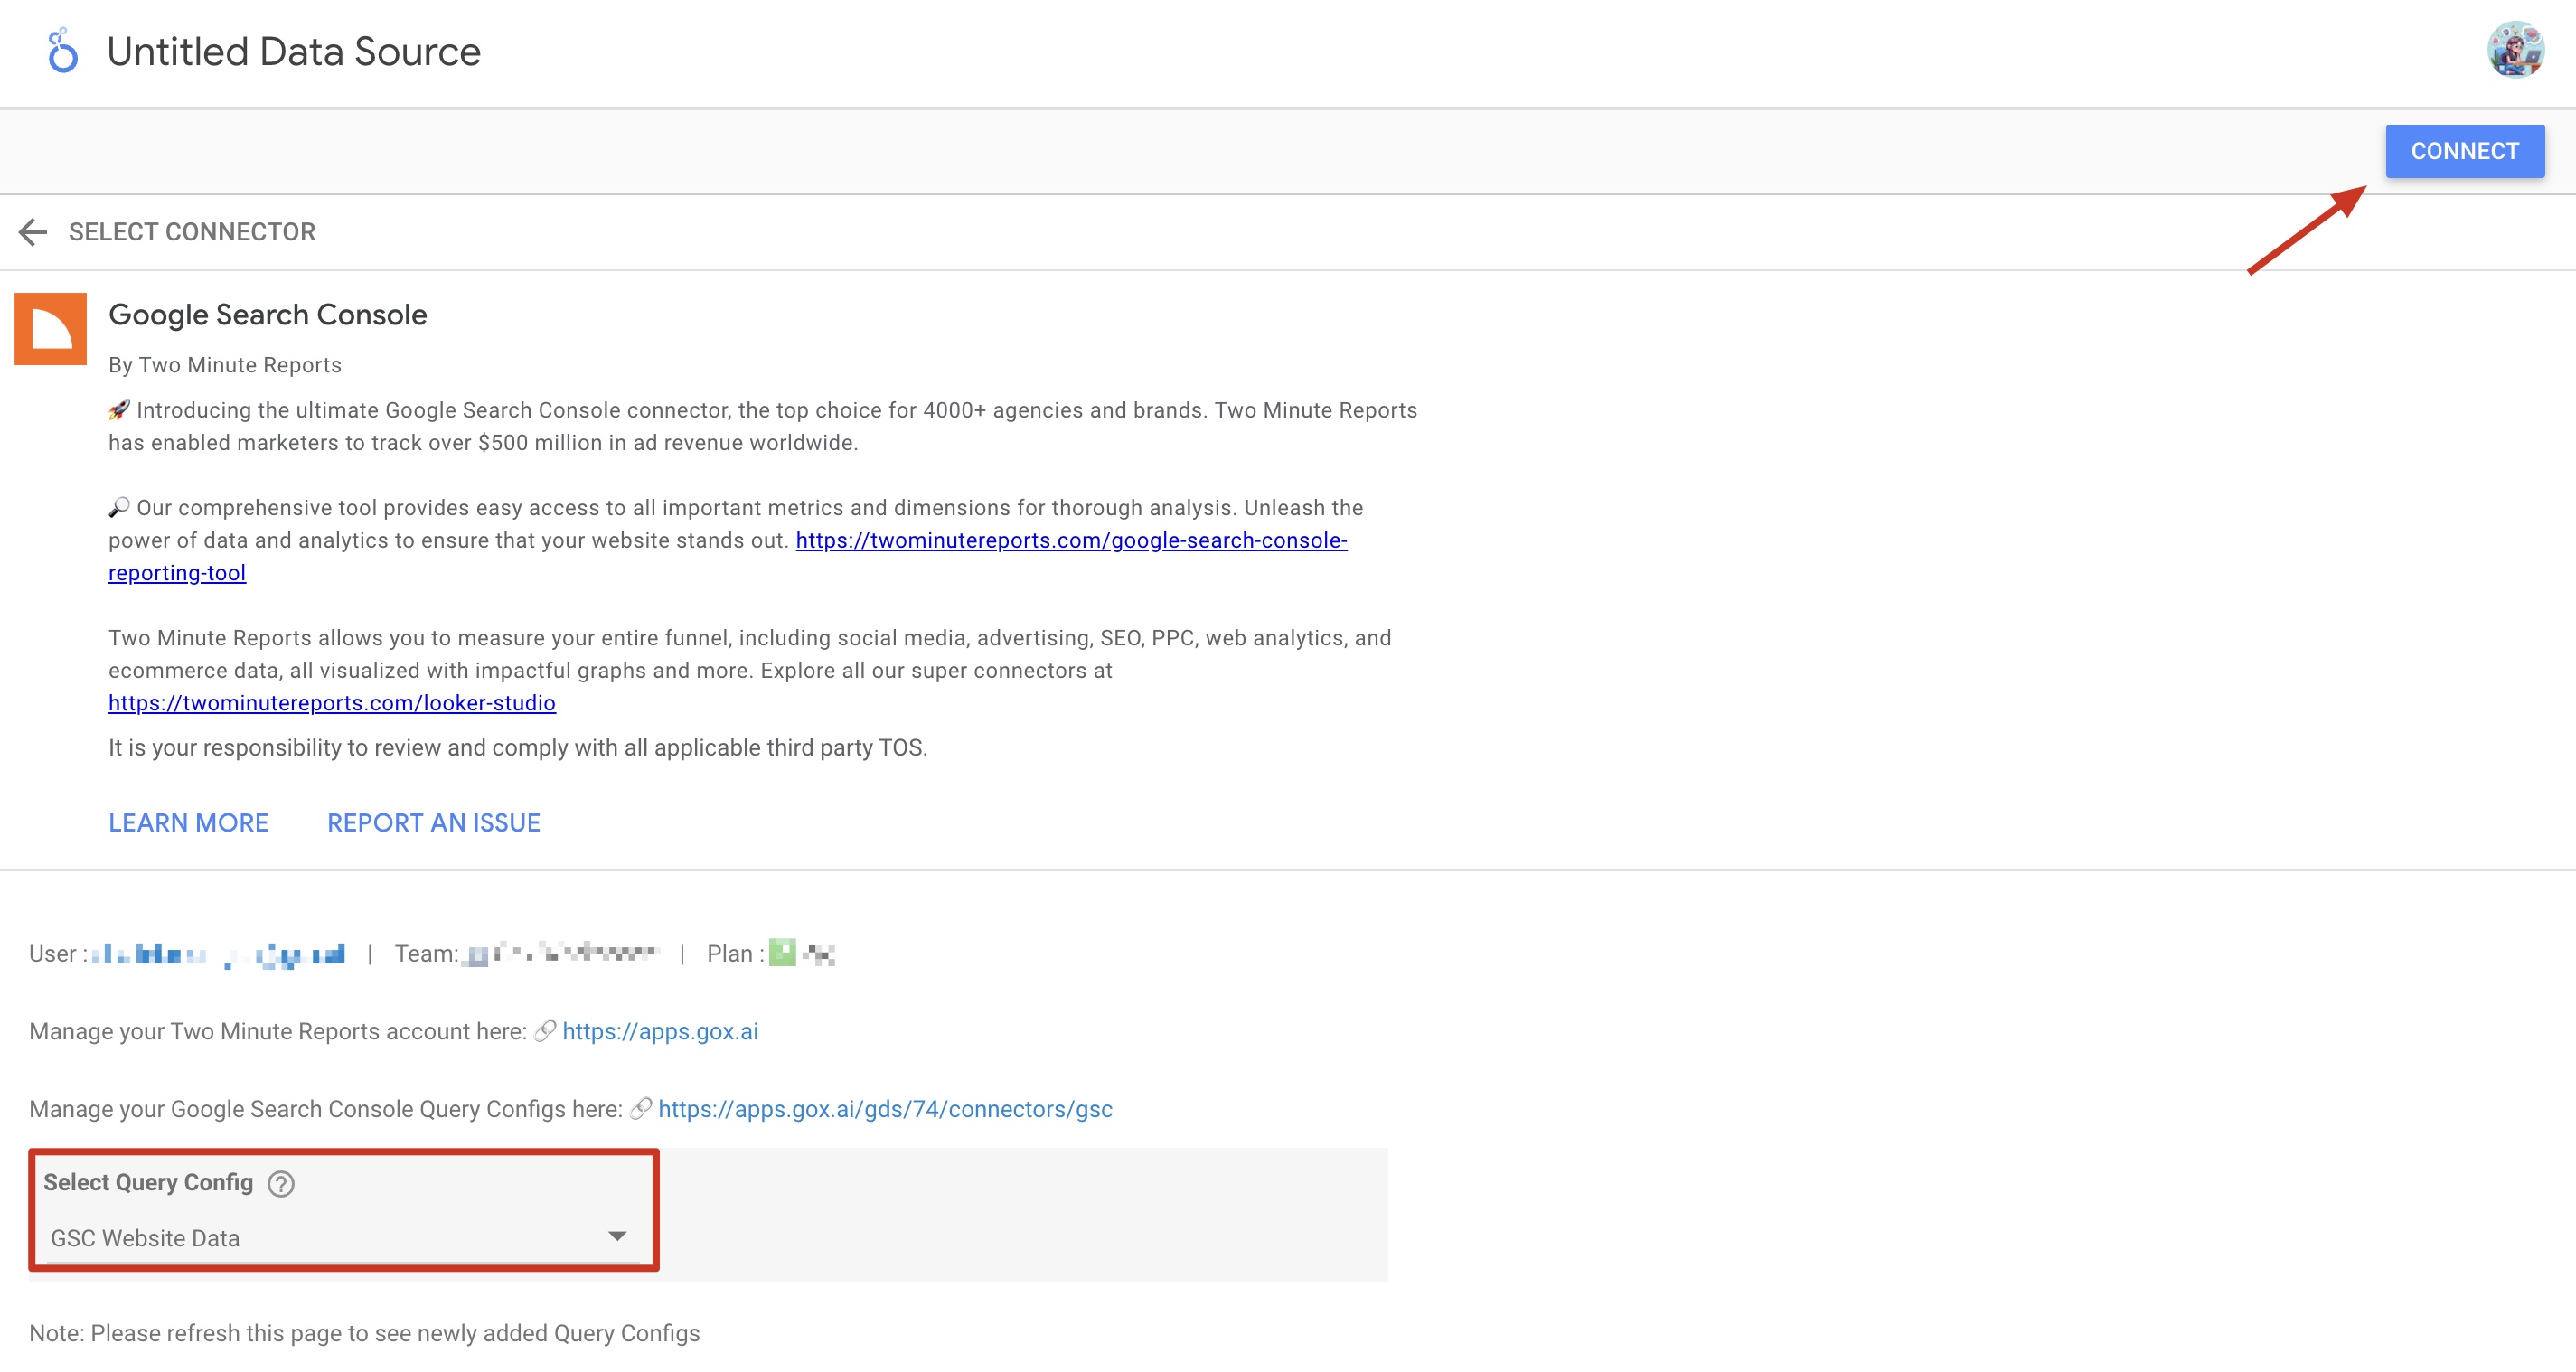Click the blue CONNECT button
The height and width of the screenshot is (1372, 2576).
[x=2464, y=151]
